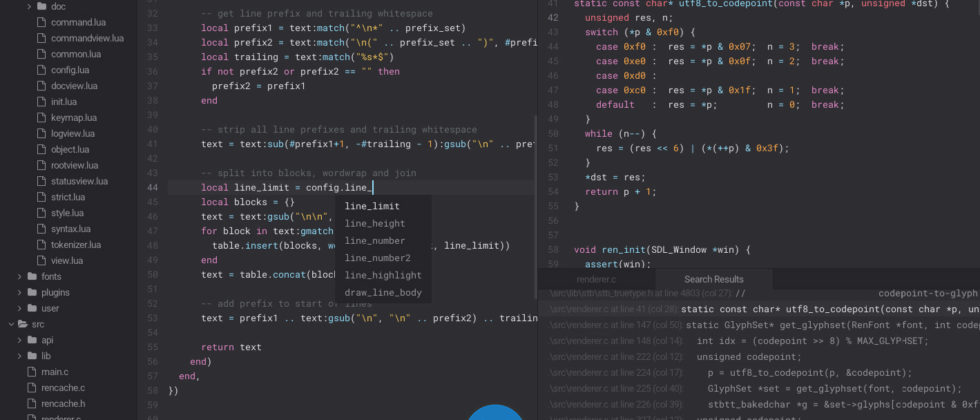The width and height of the screenshot is (980, 420).
Task: Click the file icon beside rencache.h
Action: coord(31,404)
